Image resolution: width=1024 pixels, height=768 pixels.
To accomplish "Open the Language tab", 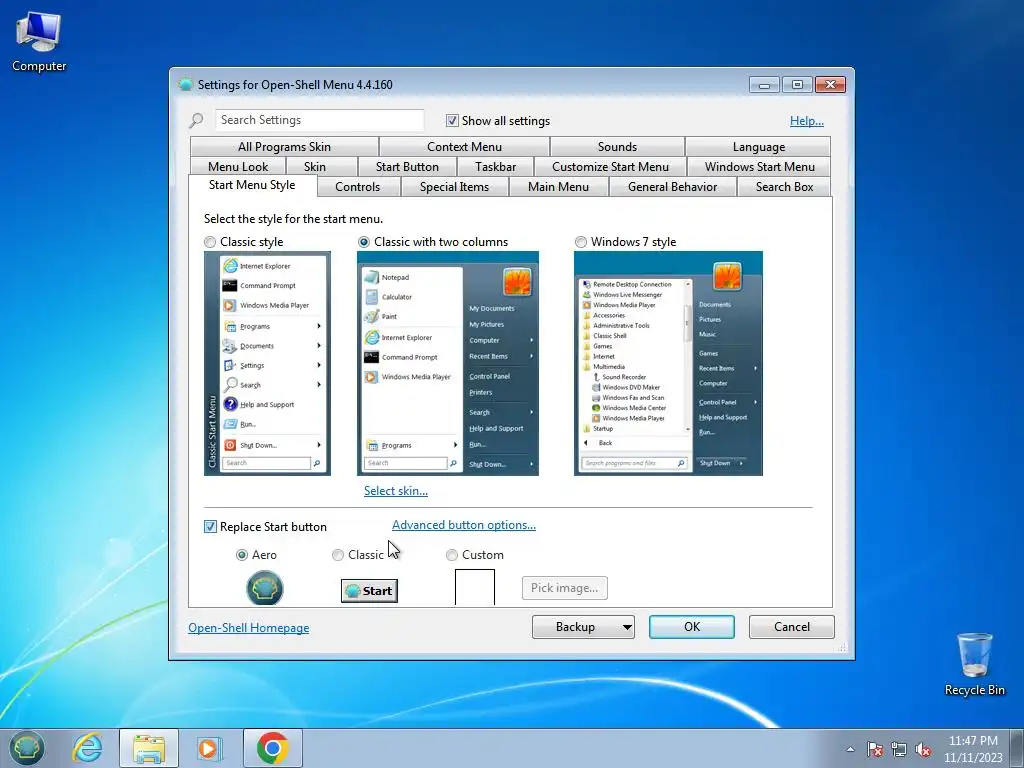I will [758, 147].
